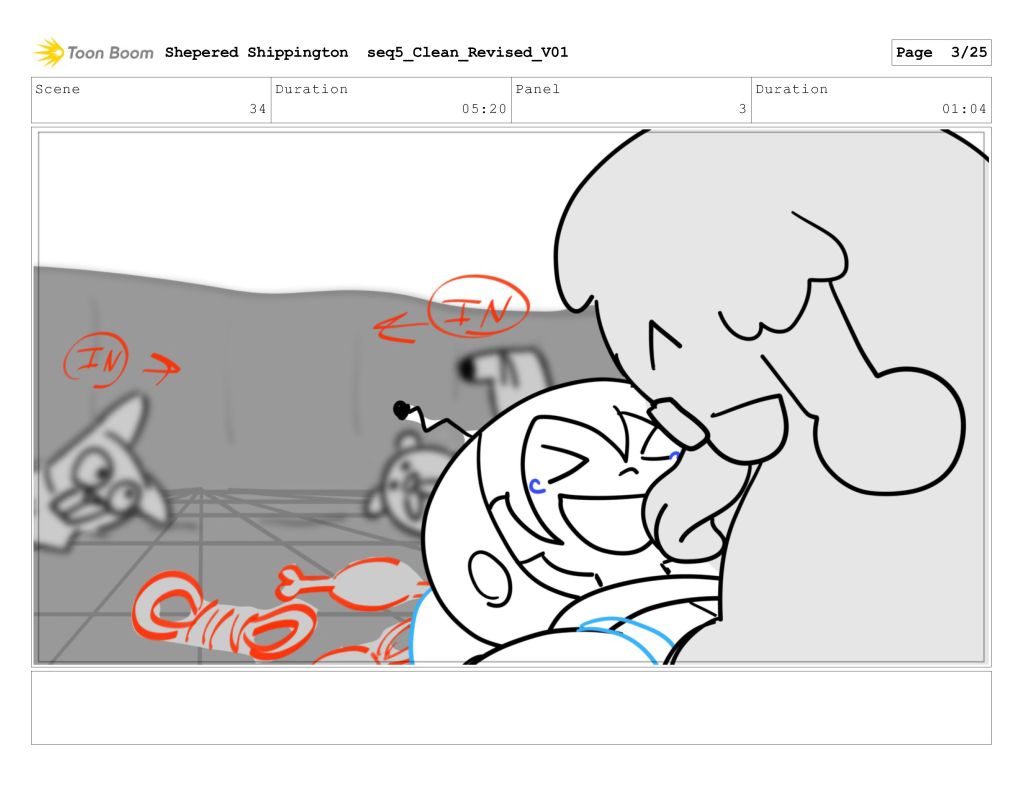
Task: Select the Panel 3 field
Action: [631, 100]
